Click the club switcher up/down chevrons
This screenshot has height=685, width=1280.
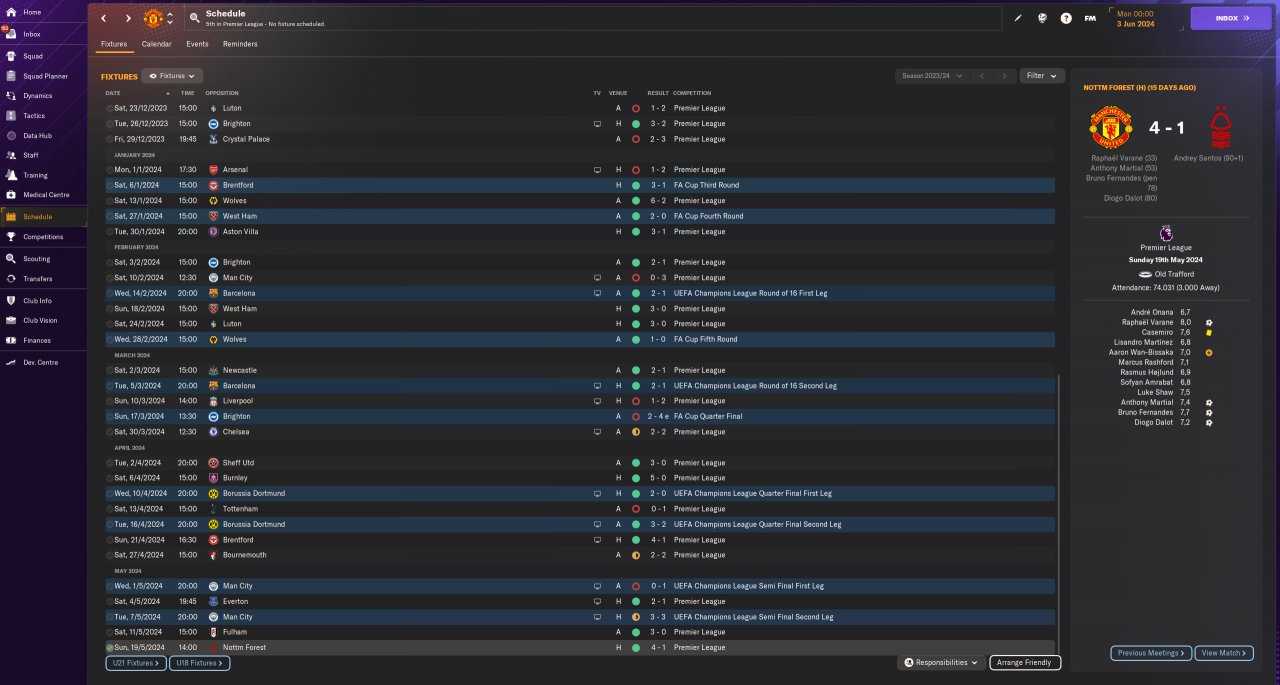click(x=170, y=18)
